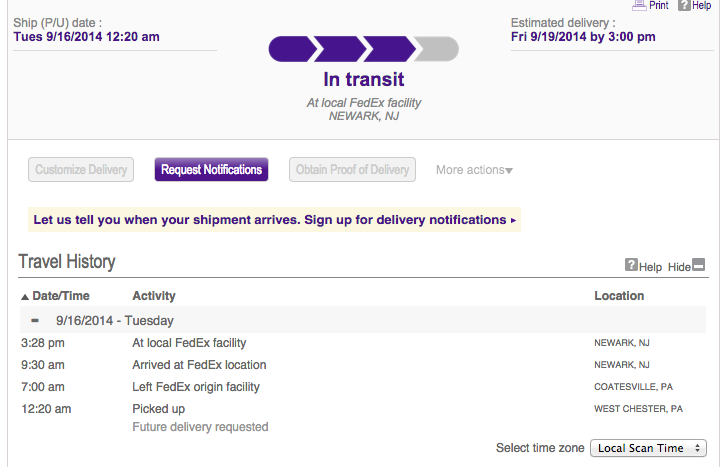Click the Customize Delivery button

pos(81,169)
